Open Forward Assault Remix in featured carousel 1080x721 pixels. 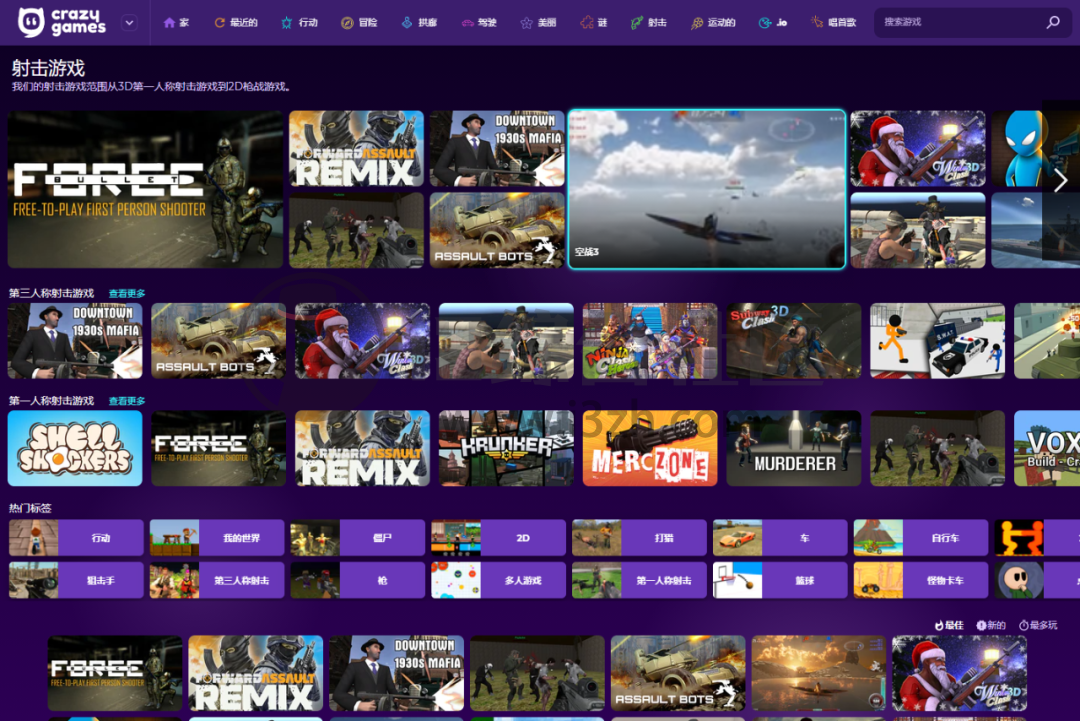356,149
